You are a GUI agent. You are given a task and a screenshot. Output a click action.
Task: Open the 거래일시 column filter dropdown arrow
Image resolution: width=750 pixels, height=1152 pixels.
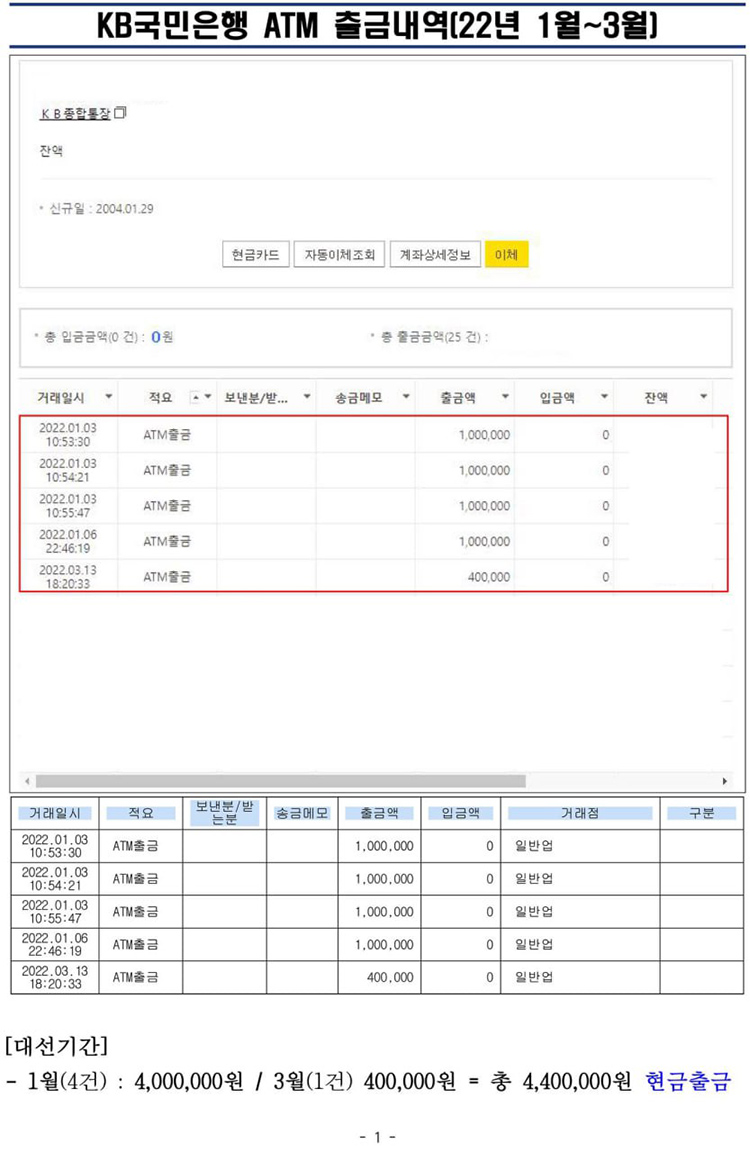coord(109,397)
